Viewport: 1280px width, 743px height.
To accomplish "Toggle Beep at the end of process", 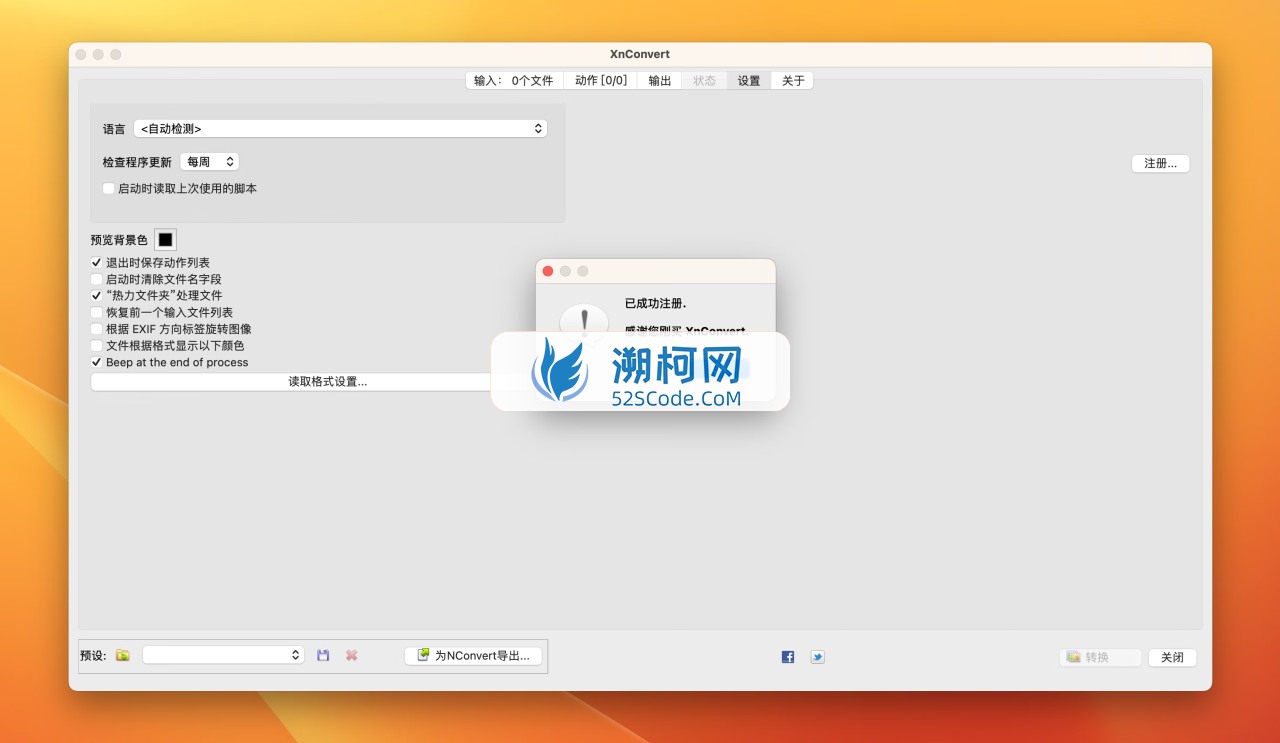I will 97,362.
